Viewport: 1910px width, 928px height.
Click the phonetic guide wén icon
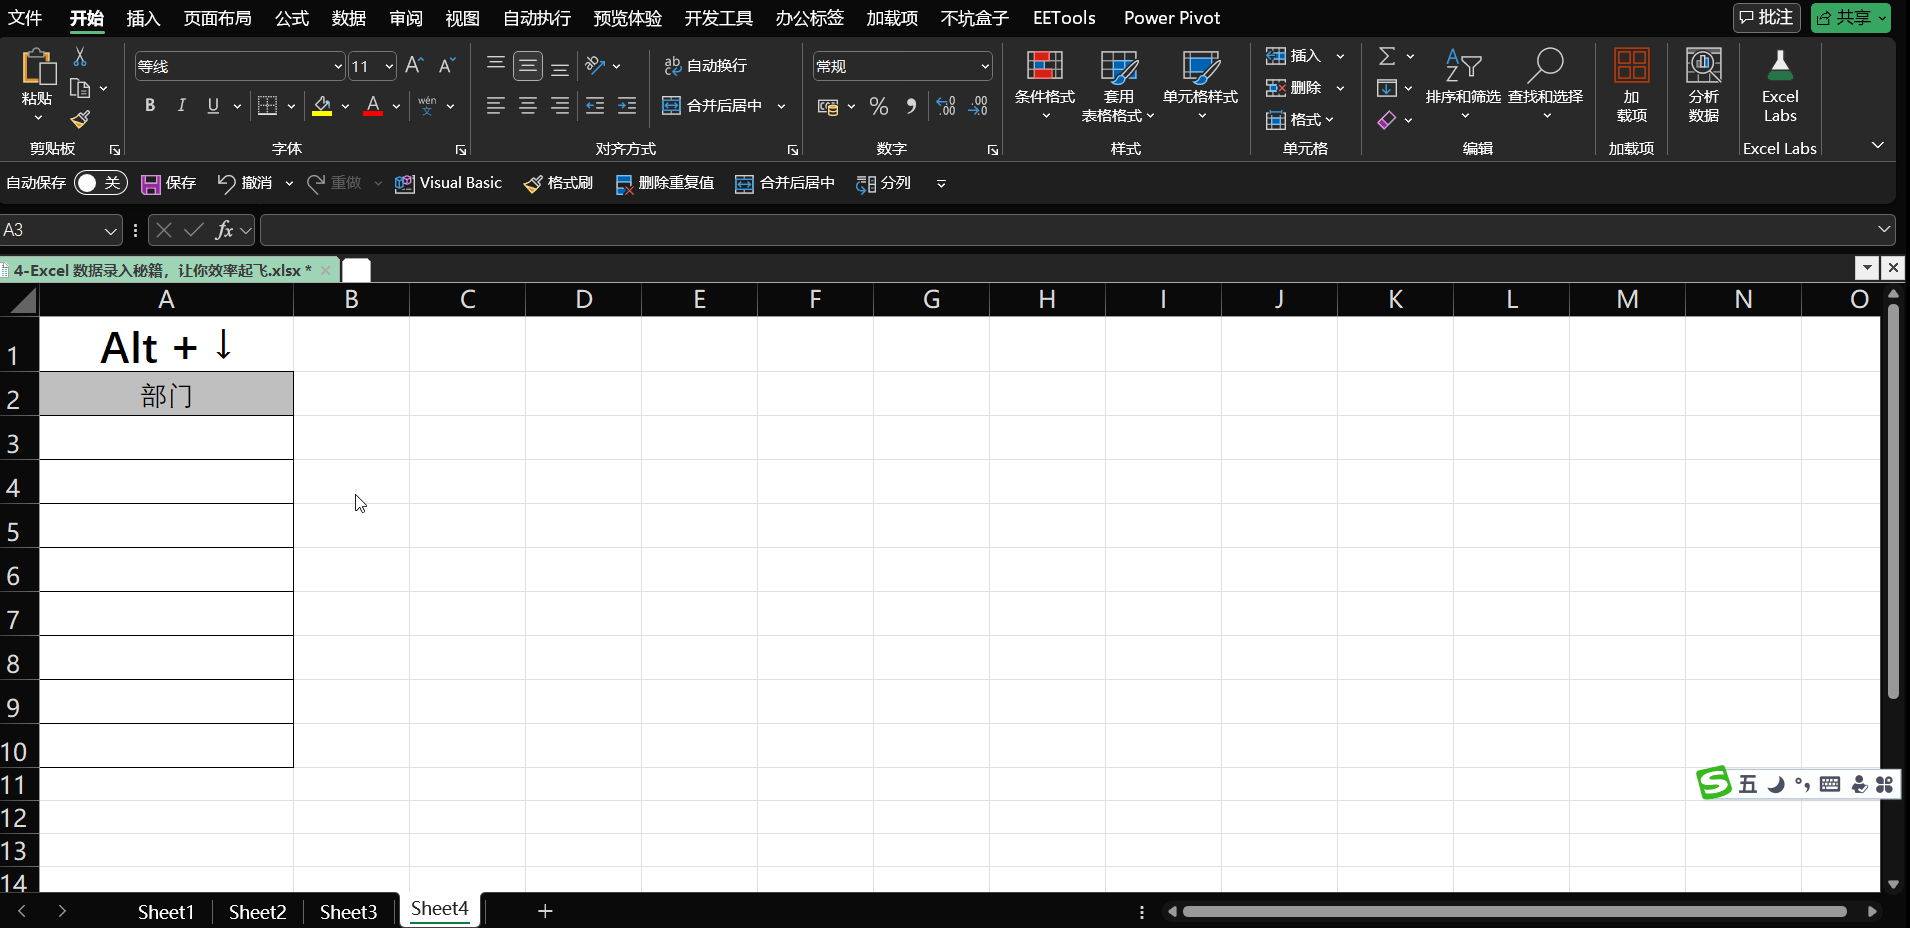pos(427,105)
